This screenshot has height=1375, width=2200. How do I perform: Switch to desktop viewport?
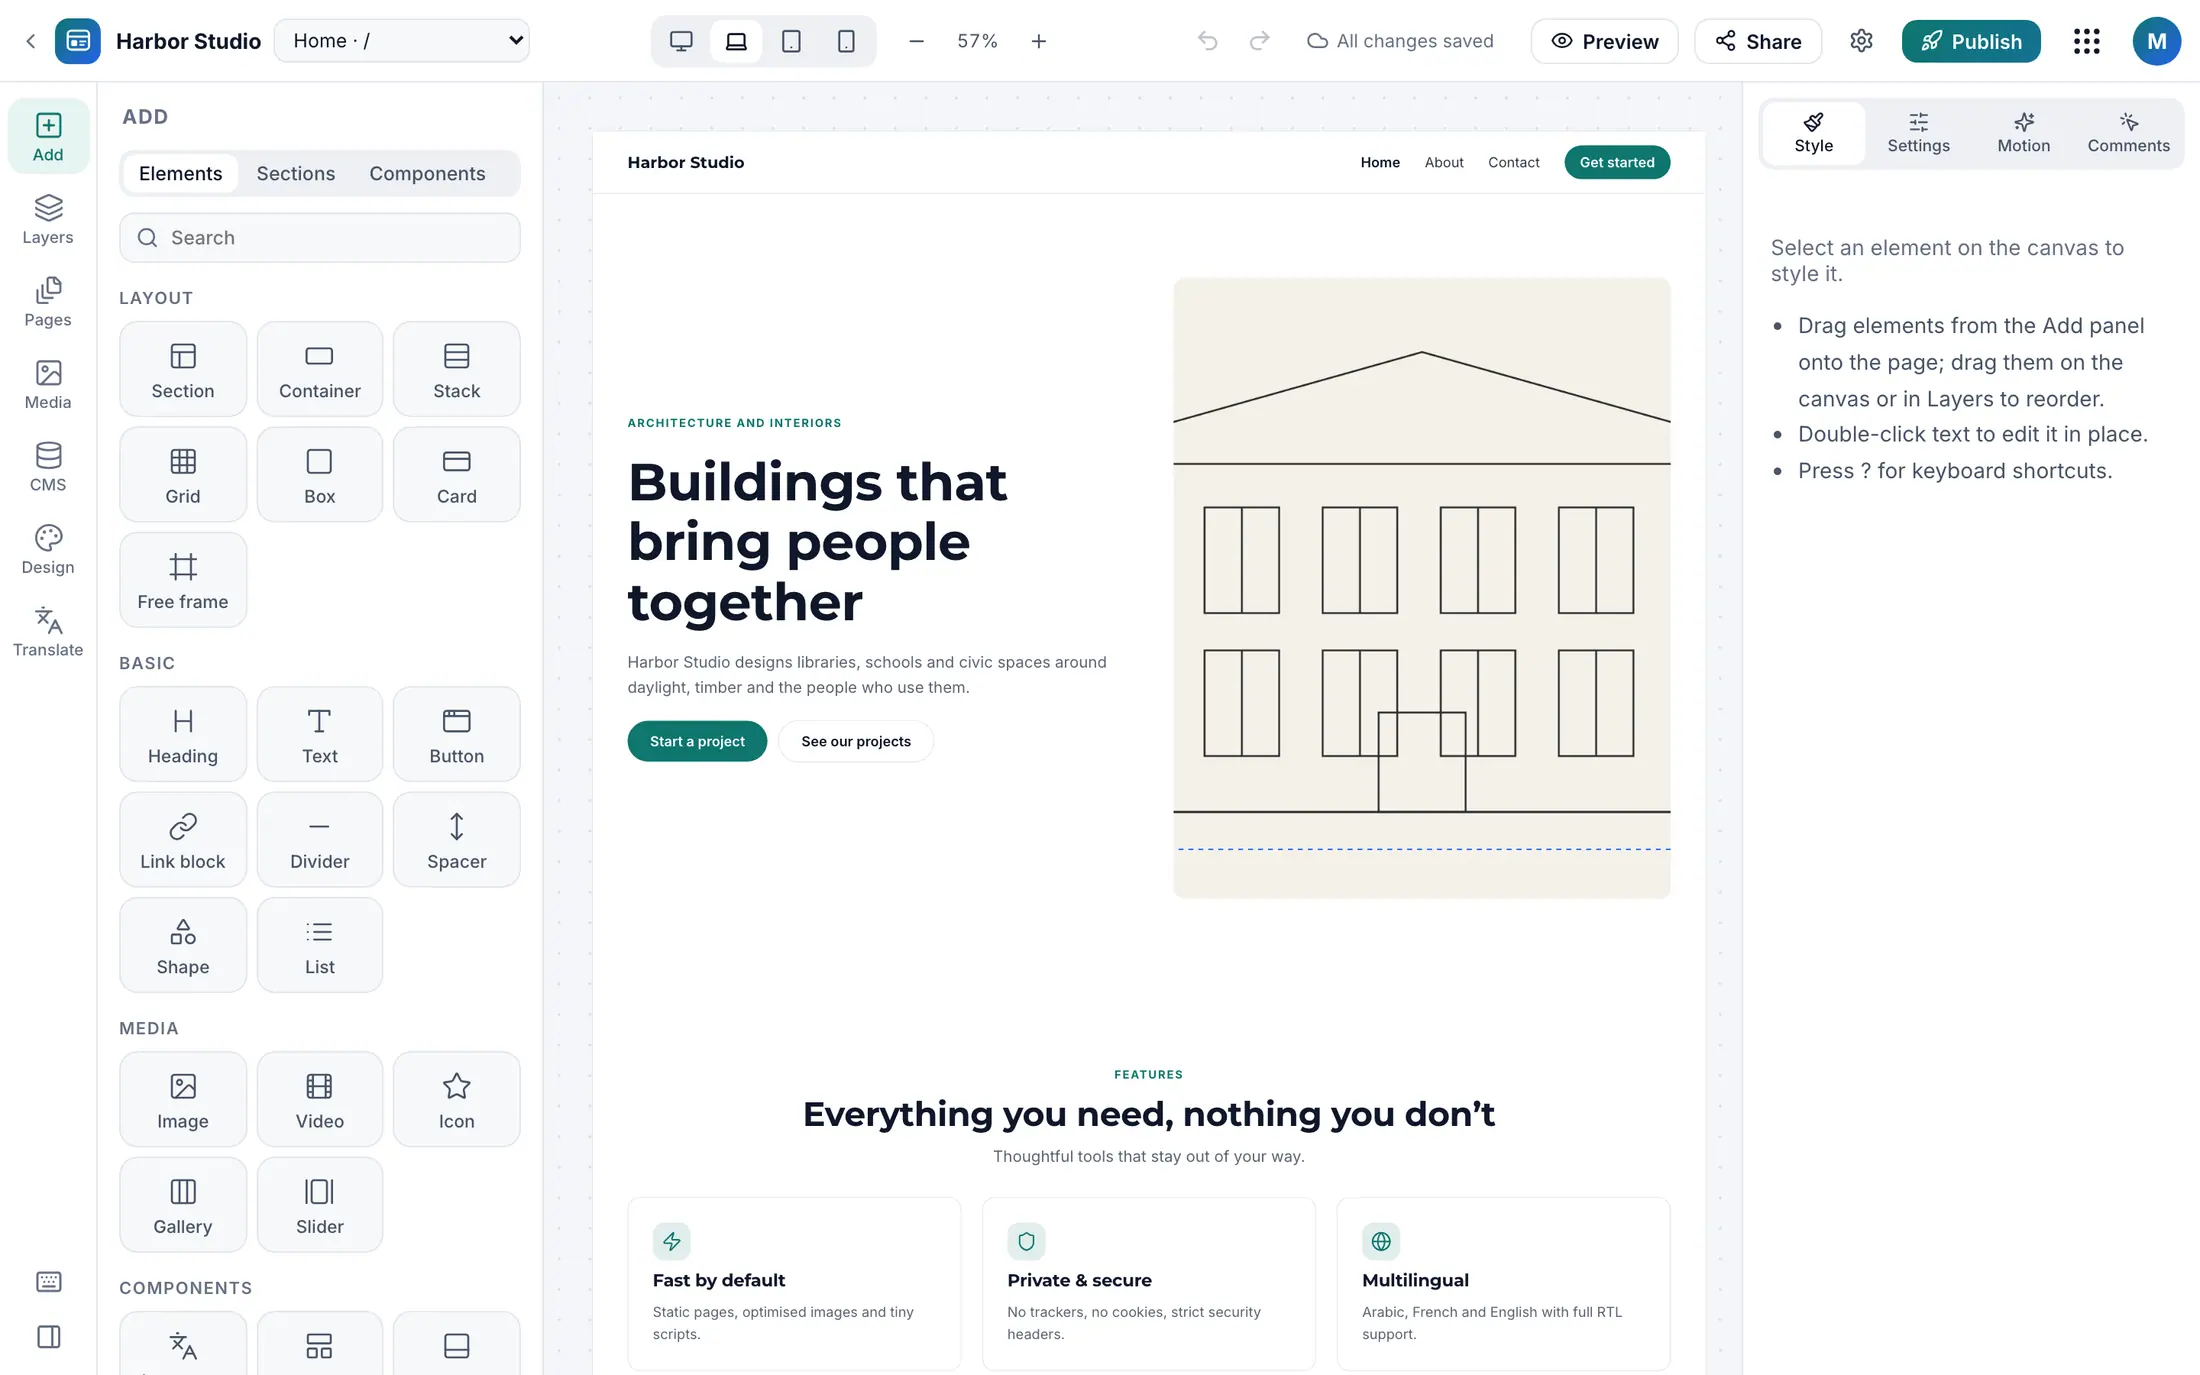681,41
